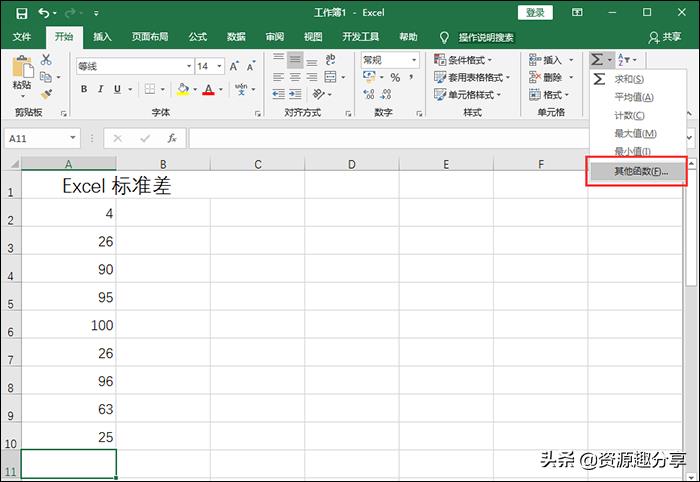
Task: Apply percent style with the % icon
Action: [395, 78]
